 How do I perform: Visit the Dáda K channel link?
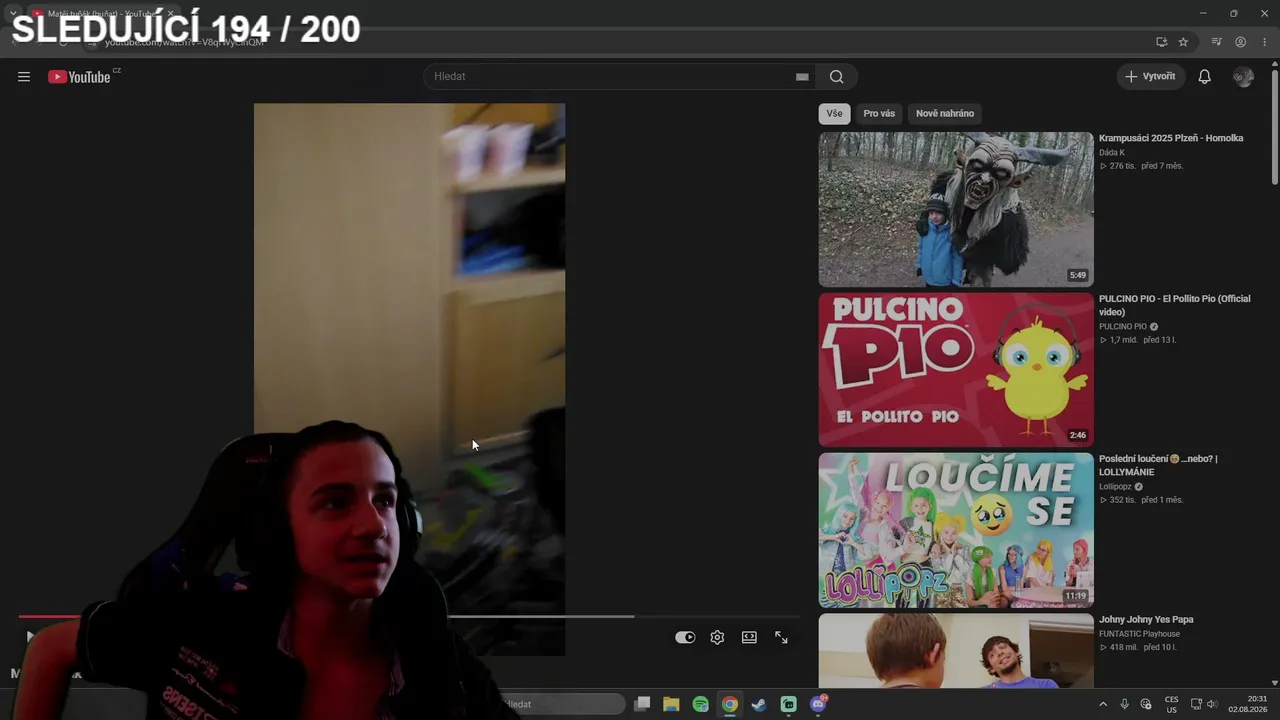click(x=1112, y=153)
